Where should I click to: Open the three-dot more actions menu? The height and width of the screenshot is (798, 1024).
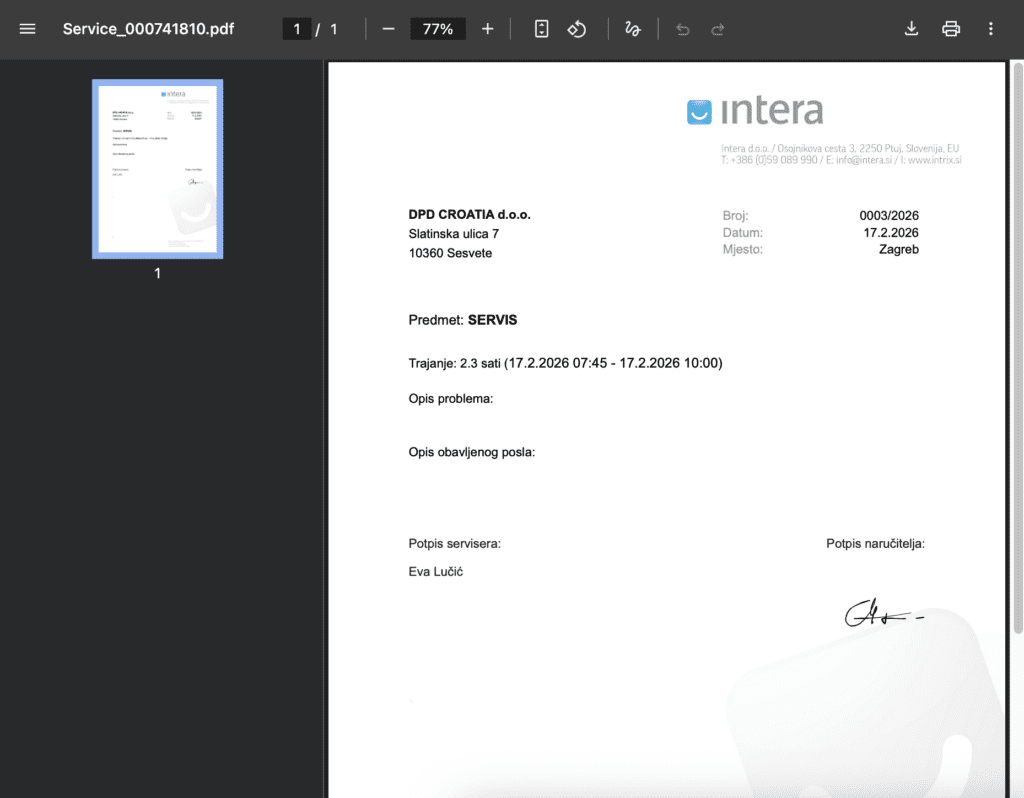tap(991, 29)
